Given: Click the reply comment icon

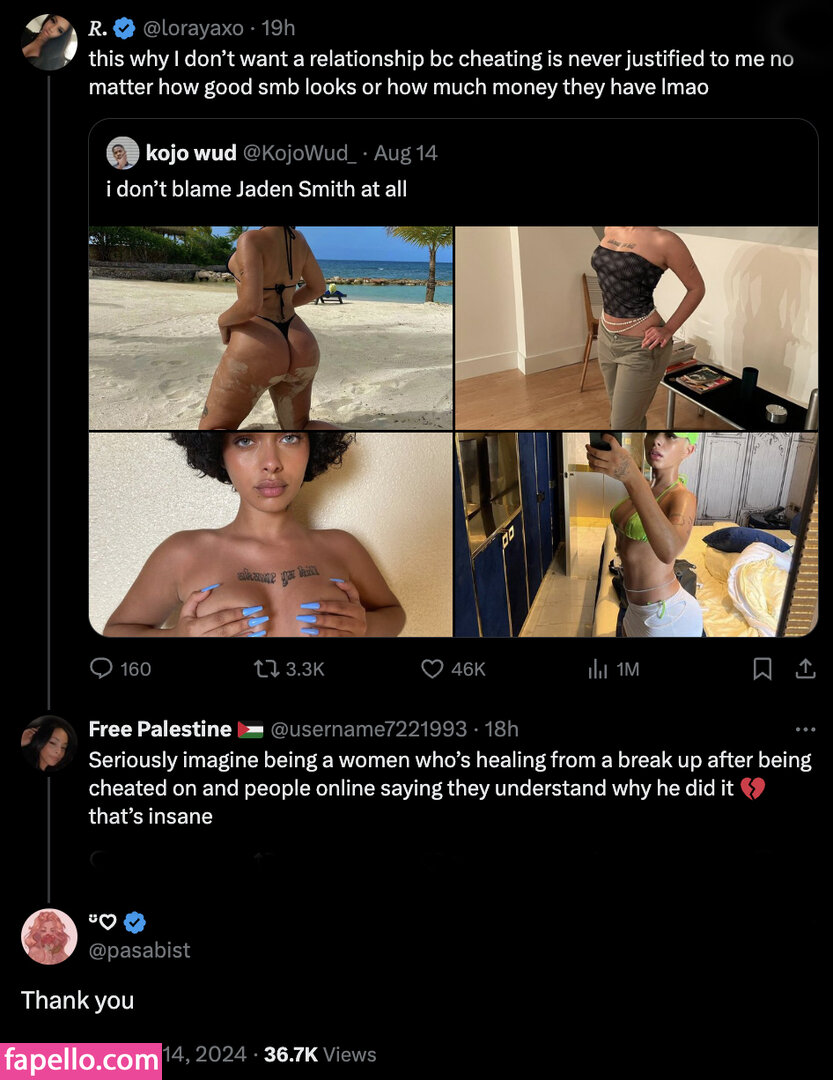Looking at the screenshot, I should [x=102, y=668].
